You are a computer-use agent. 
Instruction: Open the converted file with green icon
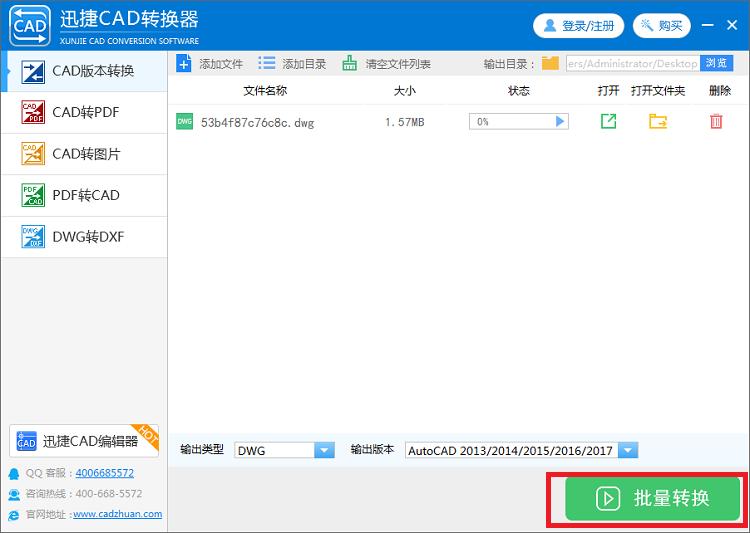[608, 122]
